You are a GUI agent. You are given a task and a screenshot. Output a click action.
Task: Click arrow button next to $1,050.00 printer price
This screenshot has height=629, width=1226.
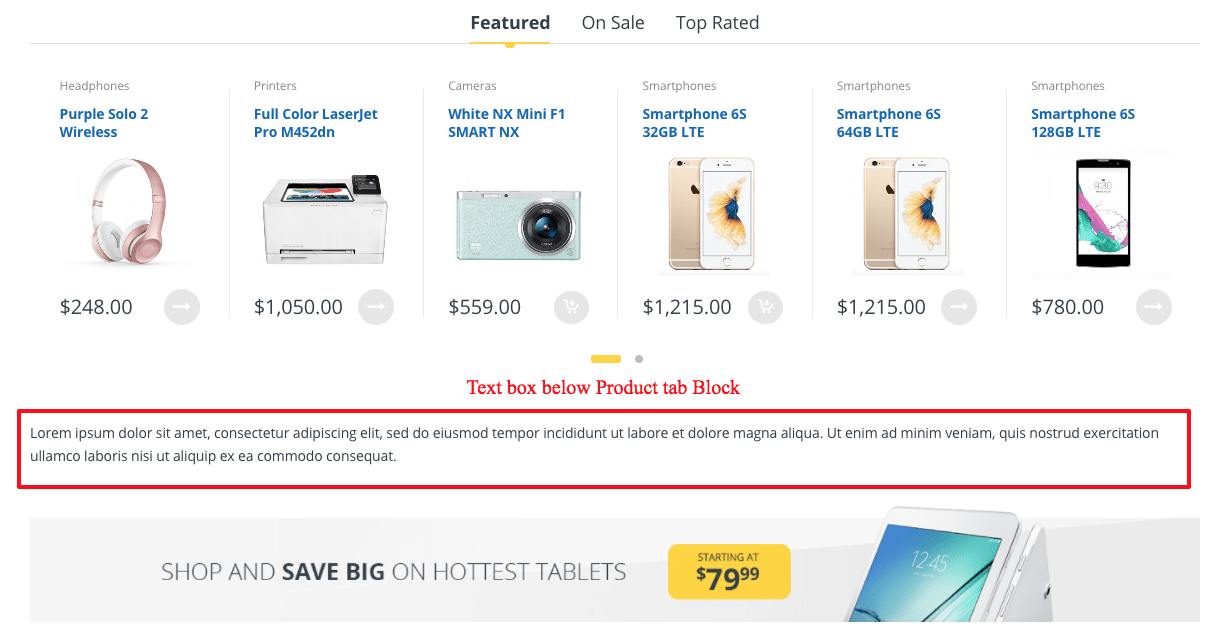(x=376, y=307)
